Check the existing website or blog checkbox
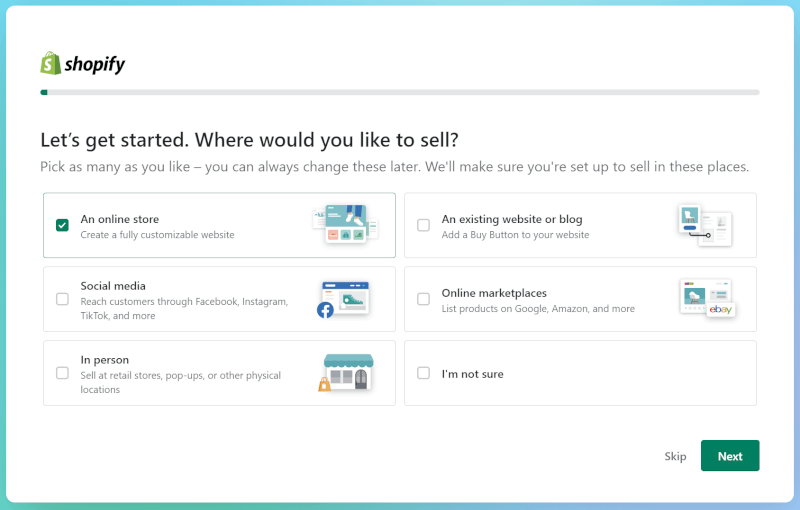Image resolution: width=800 pixels, height=510 pixels. (423, 225)
